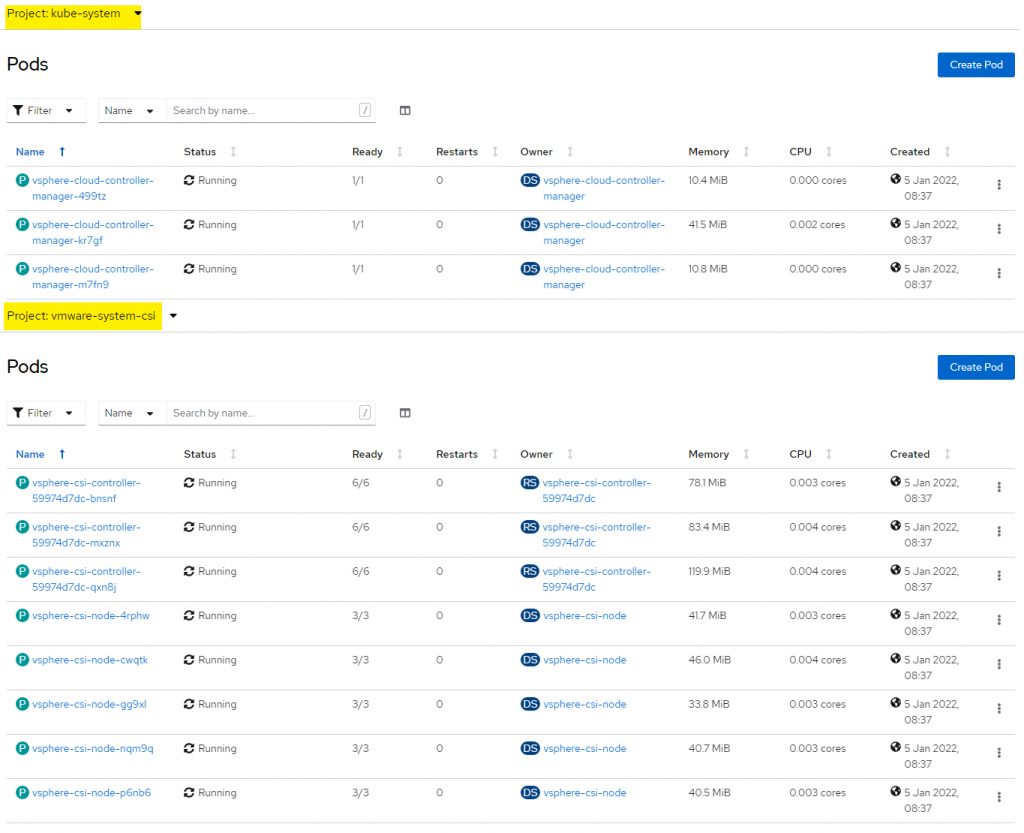Open the column management icon above the kube-system pods table

404,110
